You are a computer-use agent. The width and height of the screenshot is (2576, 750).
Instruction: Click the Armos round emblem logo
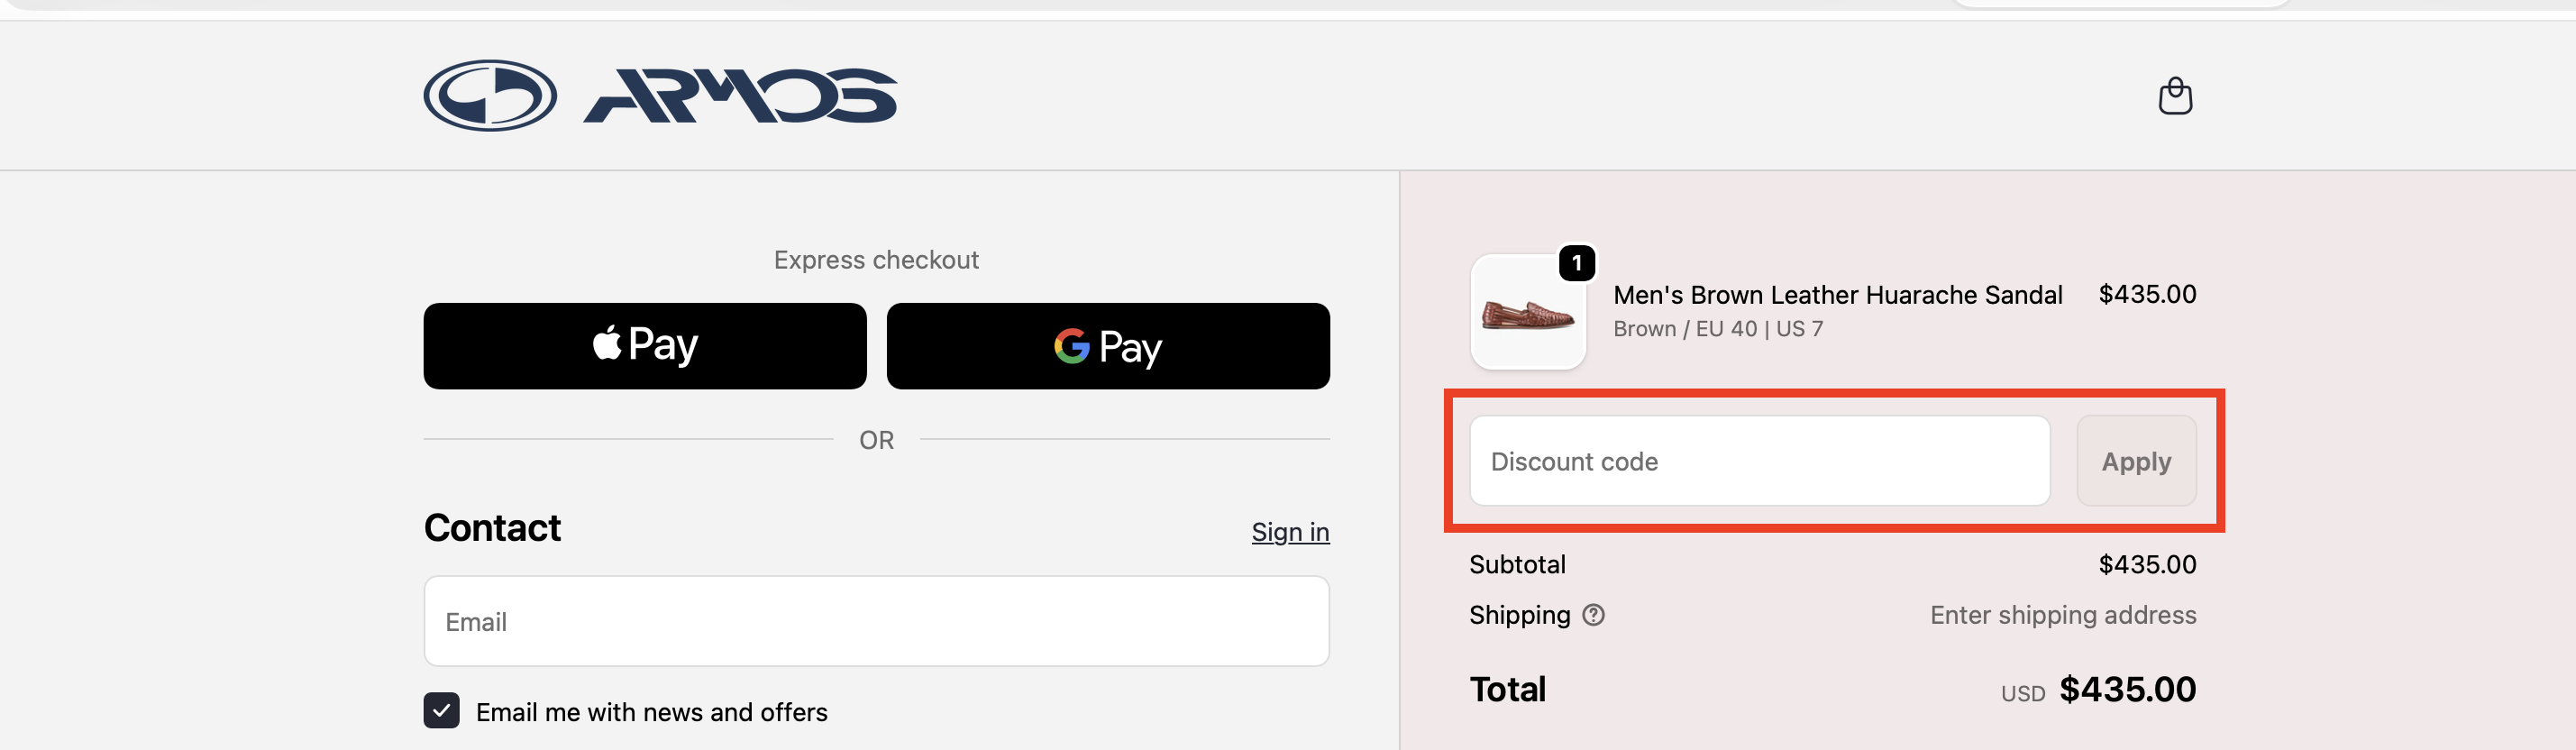pos(490,96)
